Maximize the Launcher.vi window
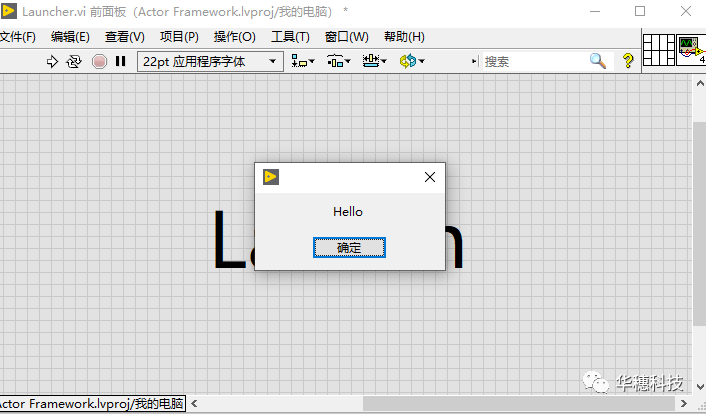Screen dimensions: 706x414 (x=640, y=11)
